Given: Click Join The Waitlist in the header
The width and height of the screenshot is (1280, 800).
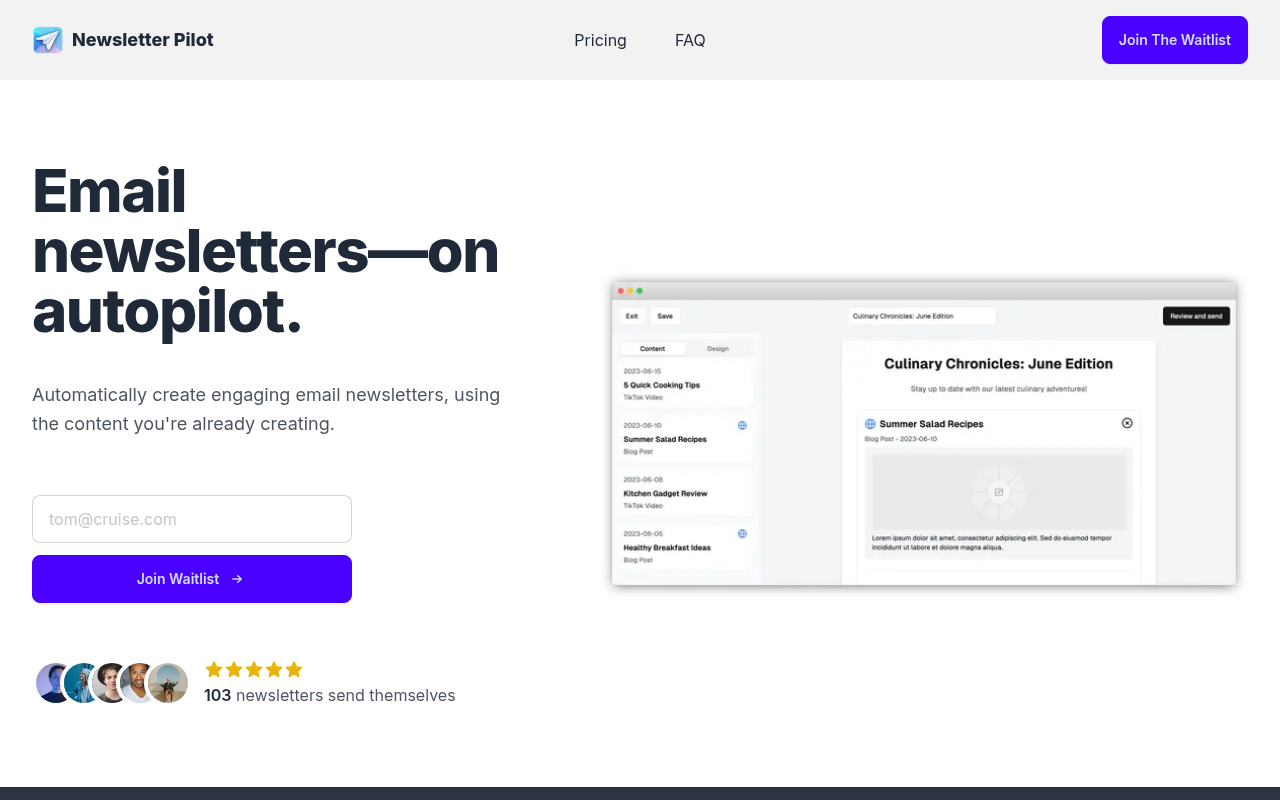Looking at the screenshot, I should [1174, 40].
